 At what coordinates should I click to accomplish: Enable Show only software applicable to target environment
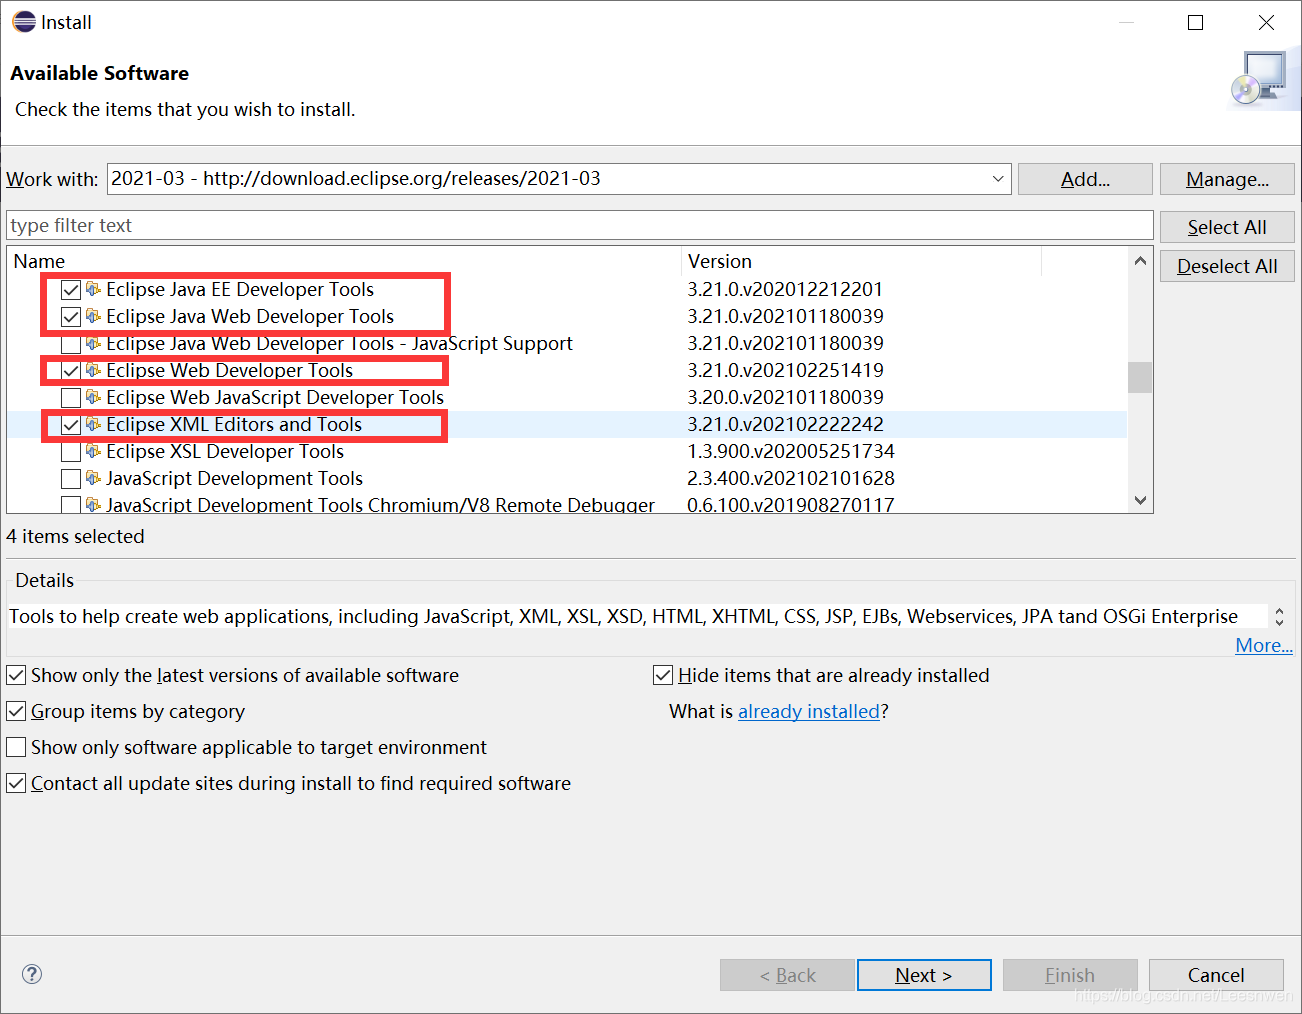tap(17, 748)
